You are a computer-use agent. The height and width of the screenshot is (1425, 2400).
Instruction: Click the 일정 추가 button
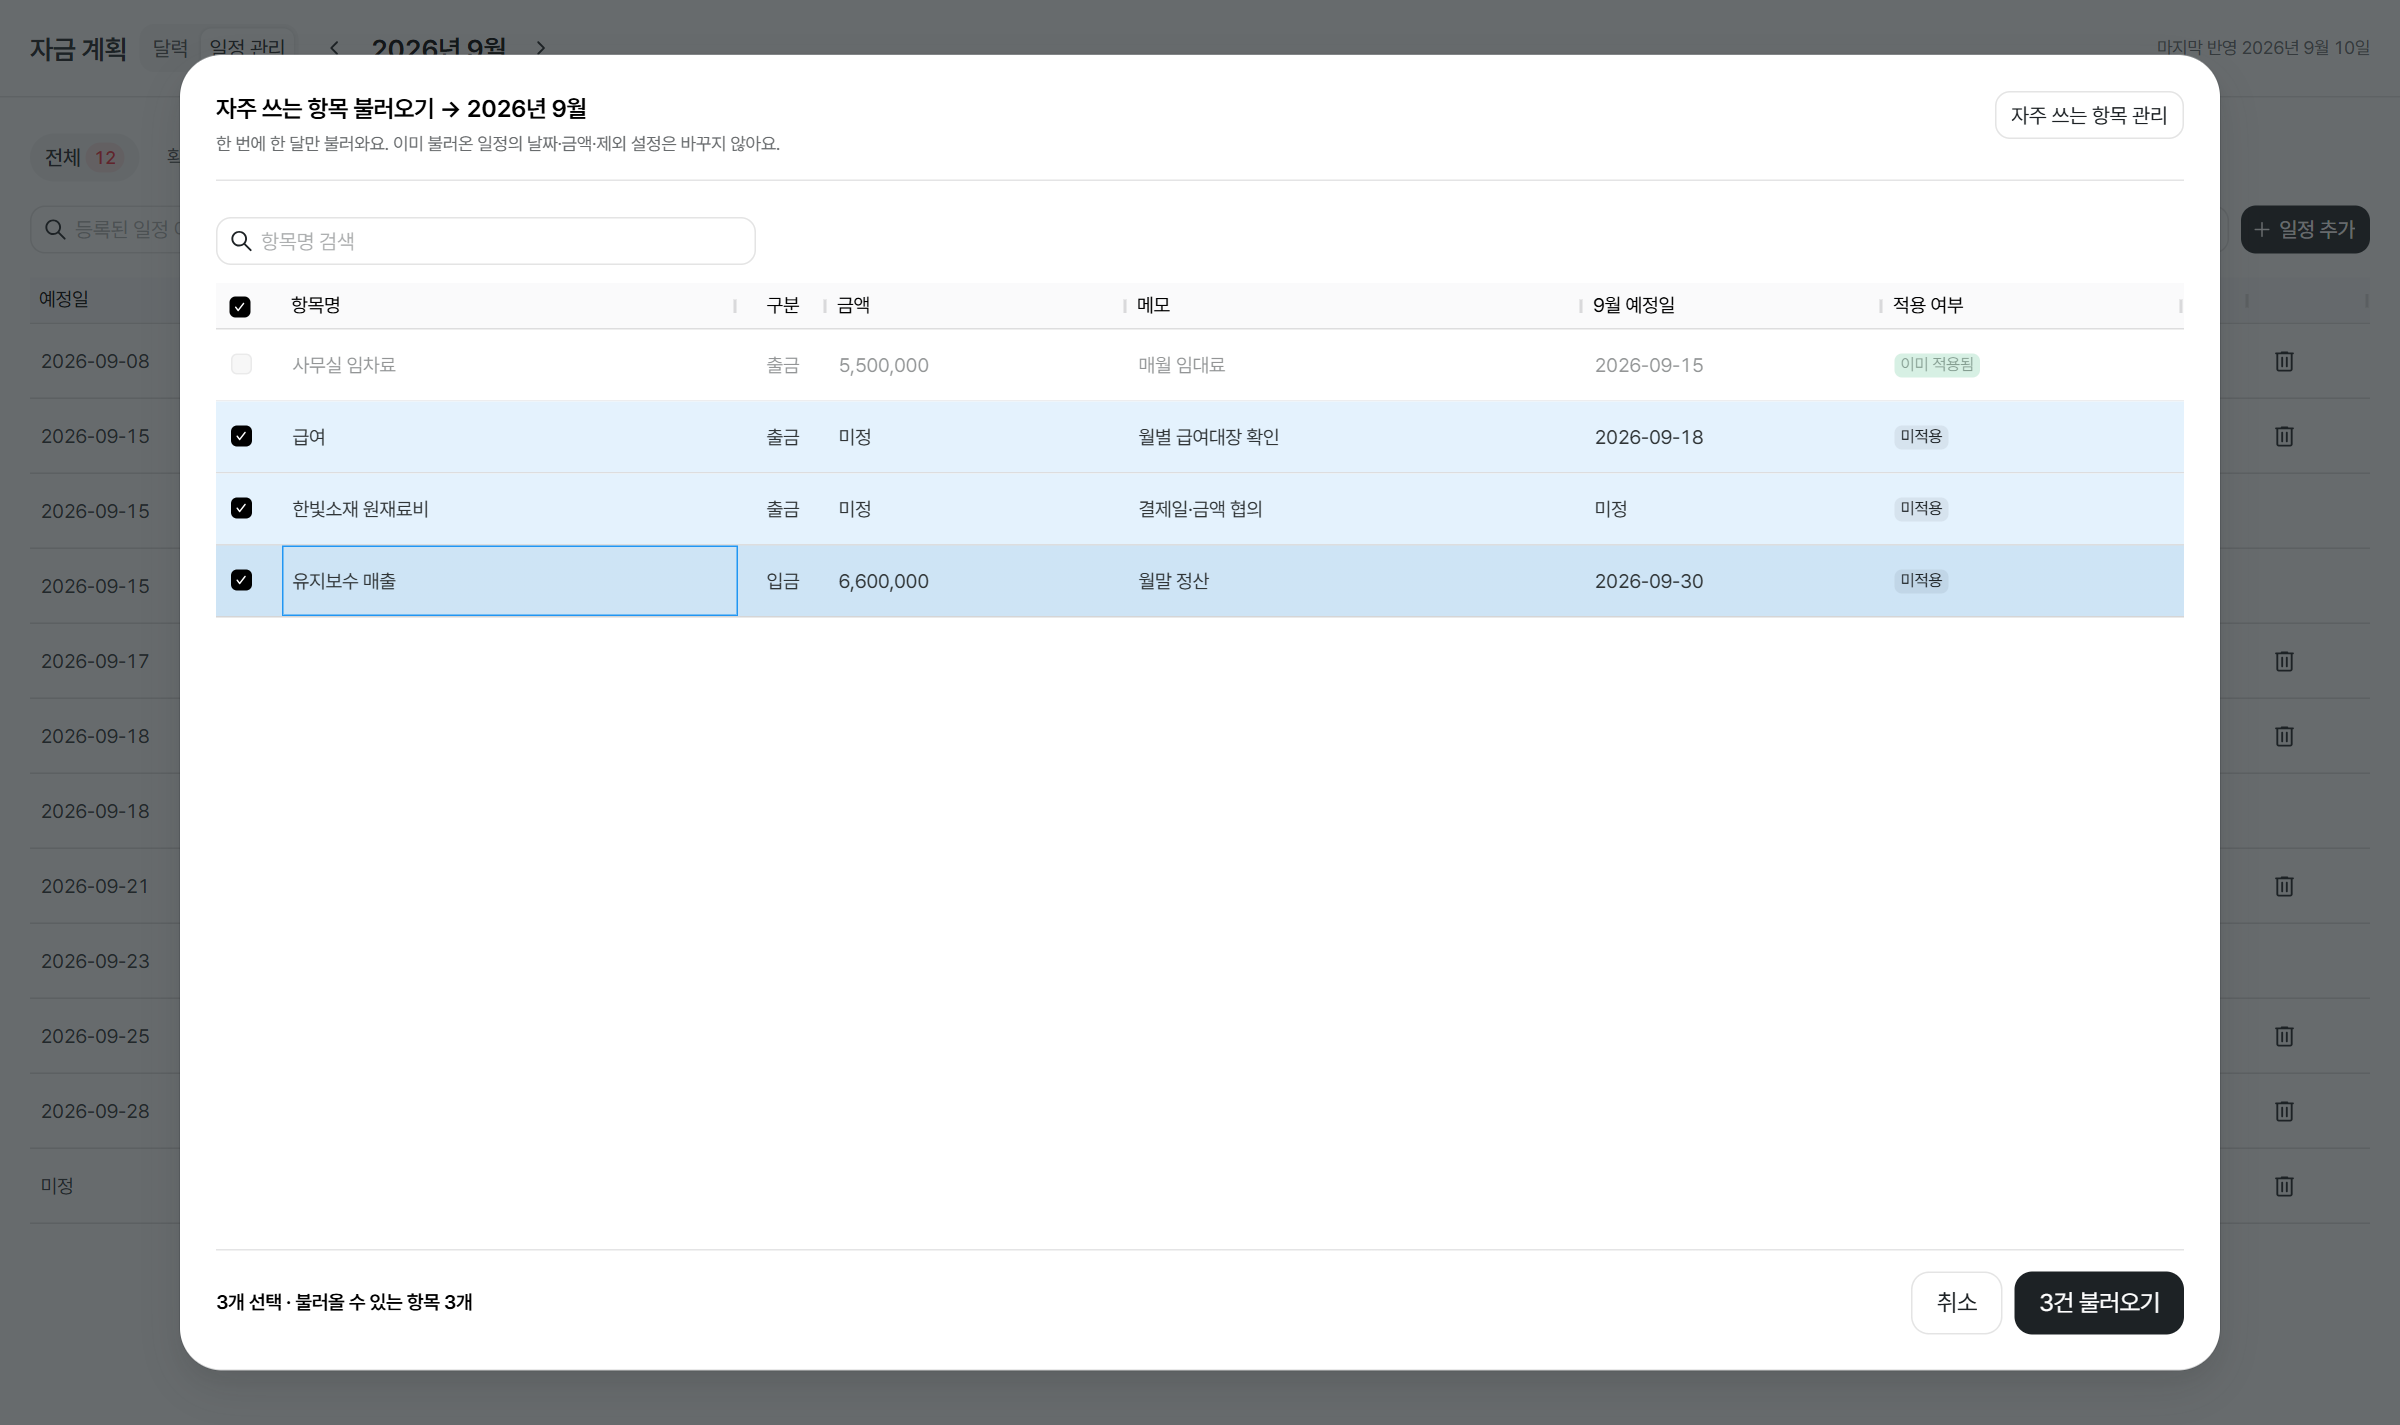coord(2304,230)
